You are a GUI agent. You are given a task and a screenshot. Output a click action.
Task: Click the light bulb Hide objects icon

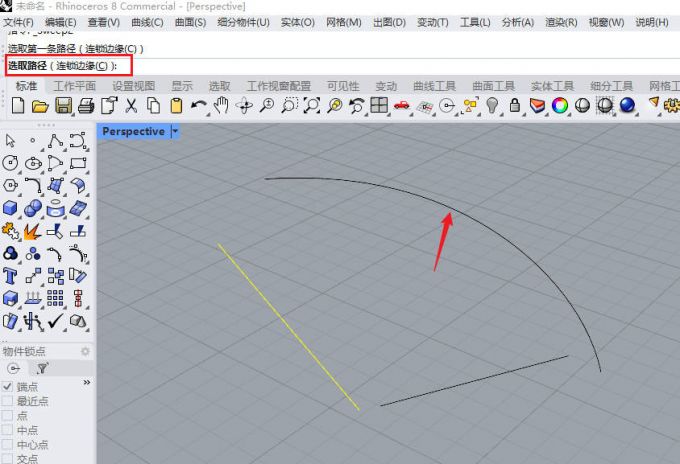492,105
